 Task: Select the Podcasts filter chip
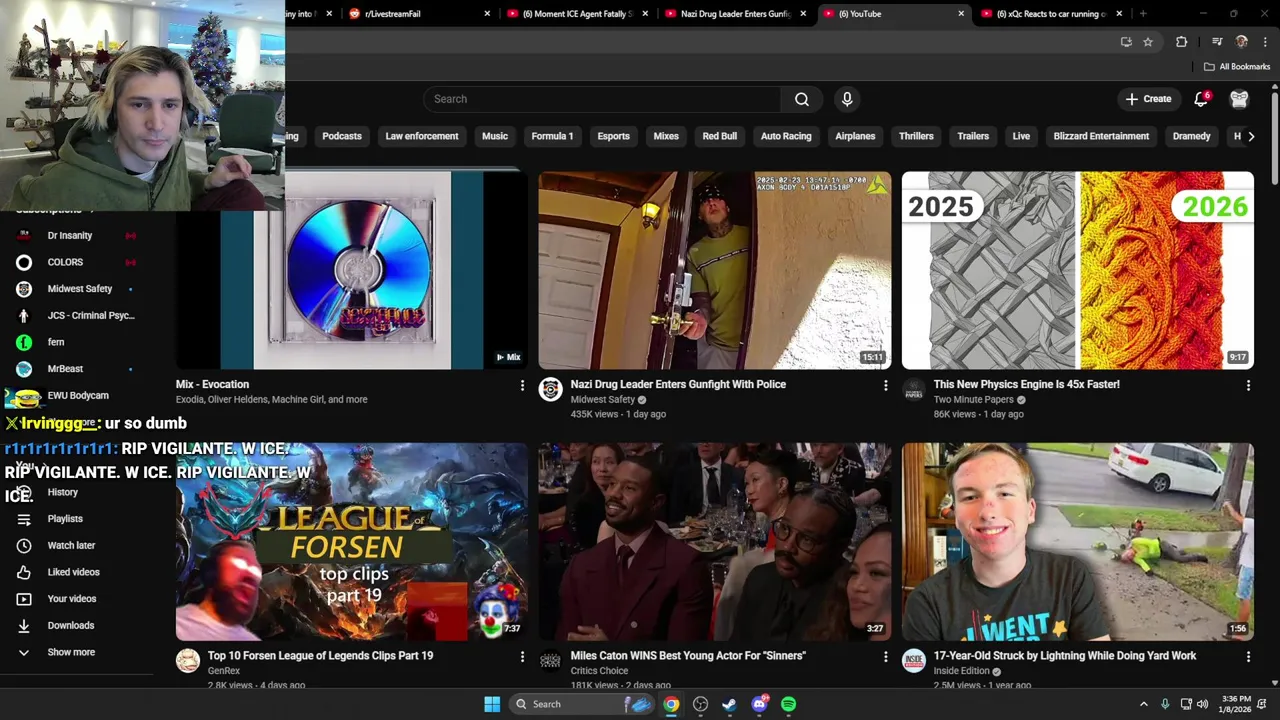tap(342, 136)
